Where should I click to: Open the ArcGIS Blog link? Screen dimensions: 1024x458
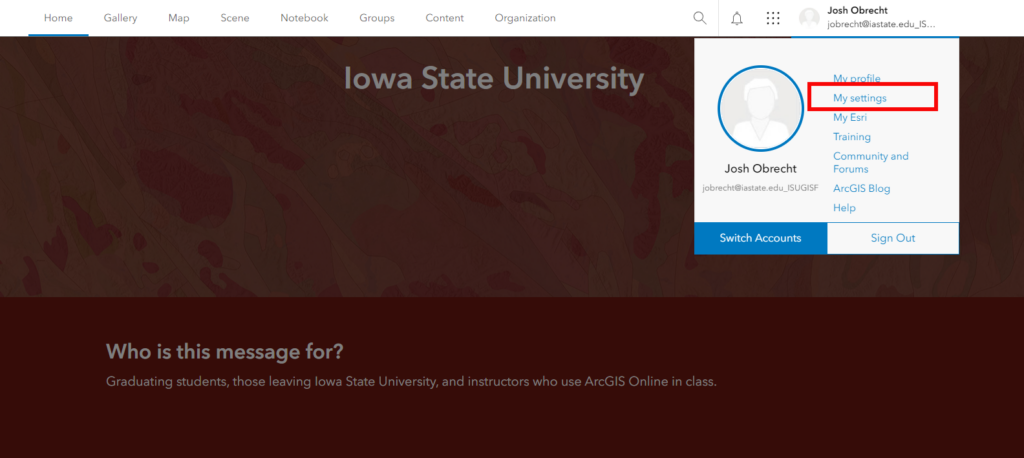point(861,188)
